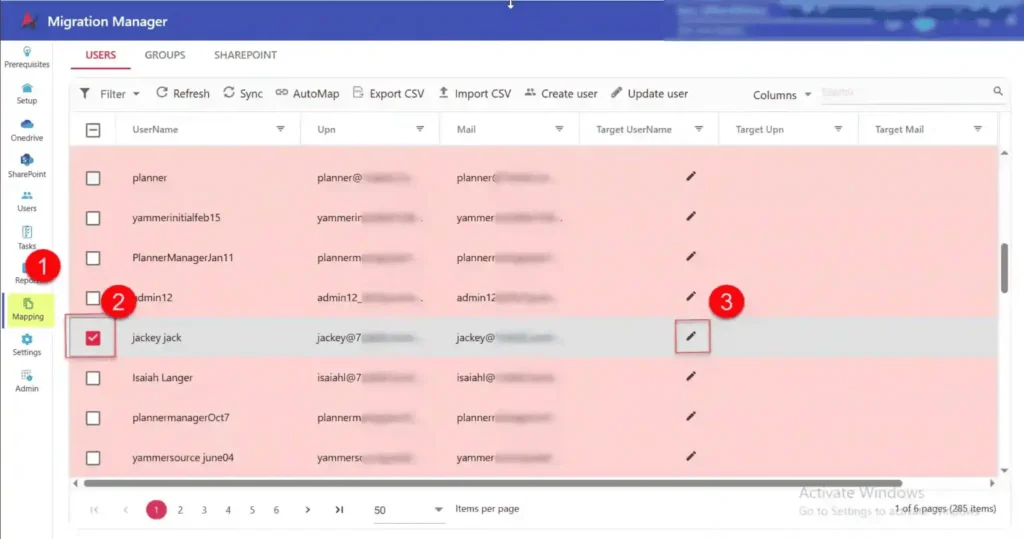
Task: Open the items per page dropdown
Action: [x=408, y=510]
